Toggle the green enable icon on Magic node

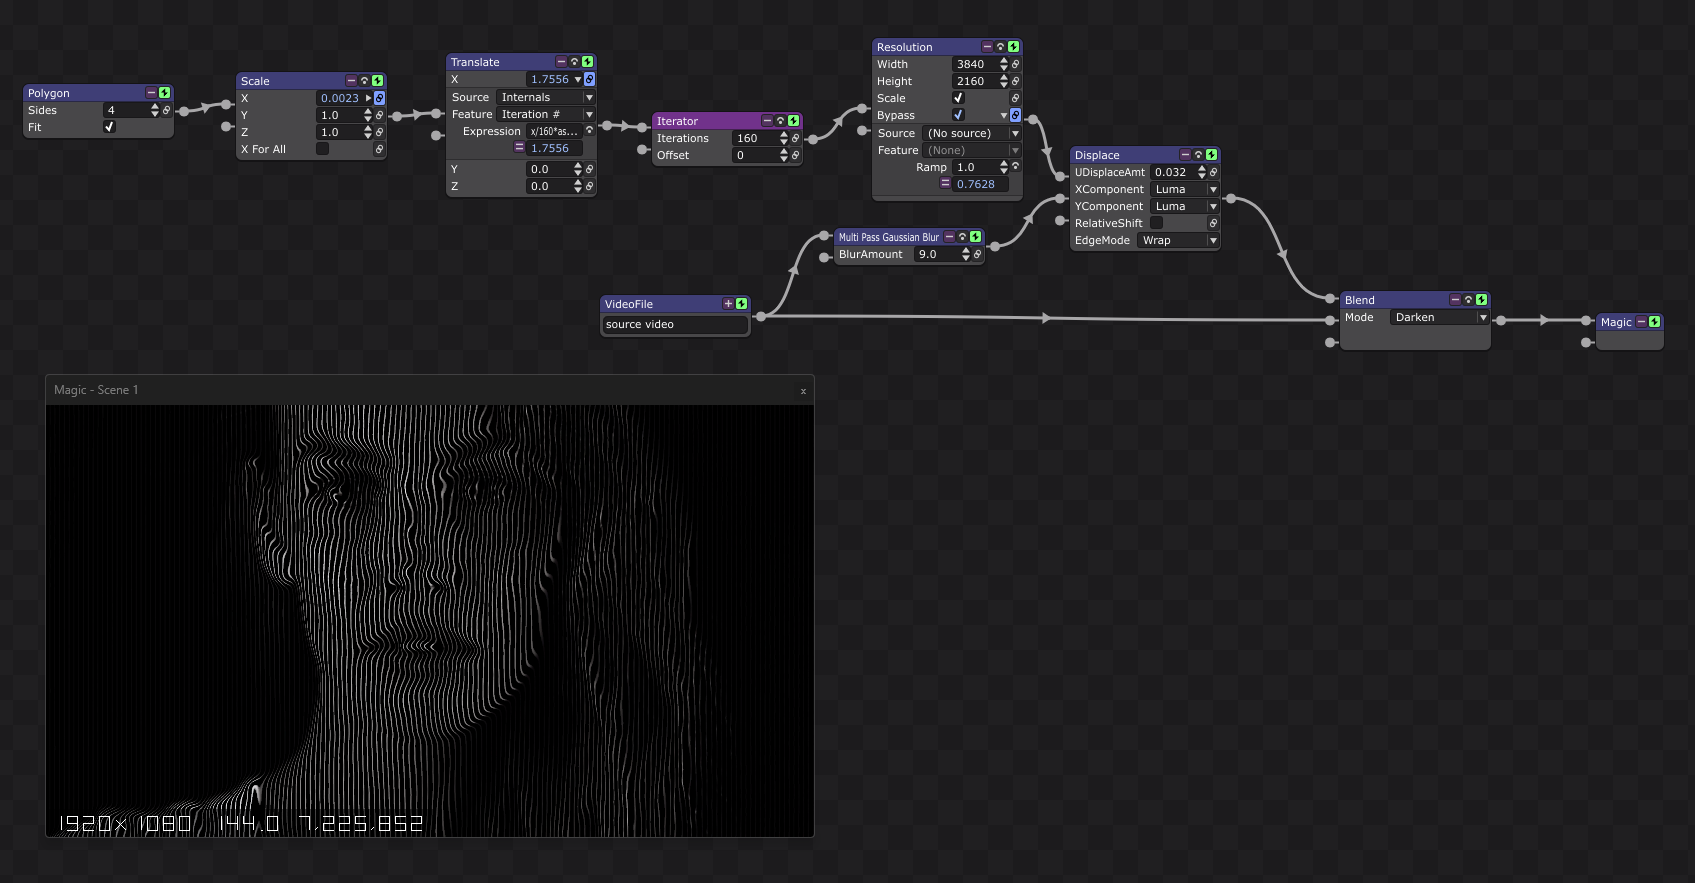click(1654, 322)
